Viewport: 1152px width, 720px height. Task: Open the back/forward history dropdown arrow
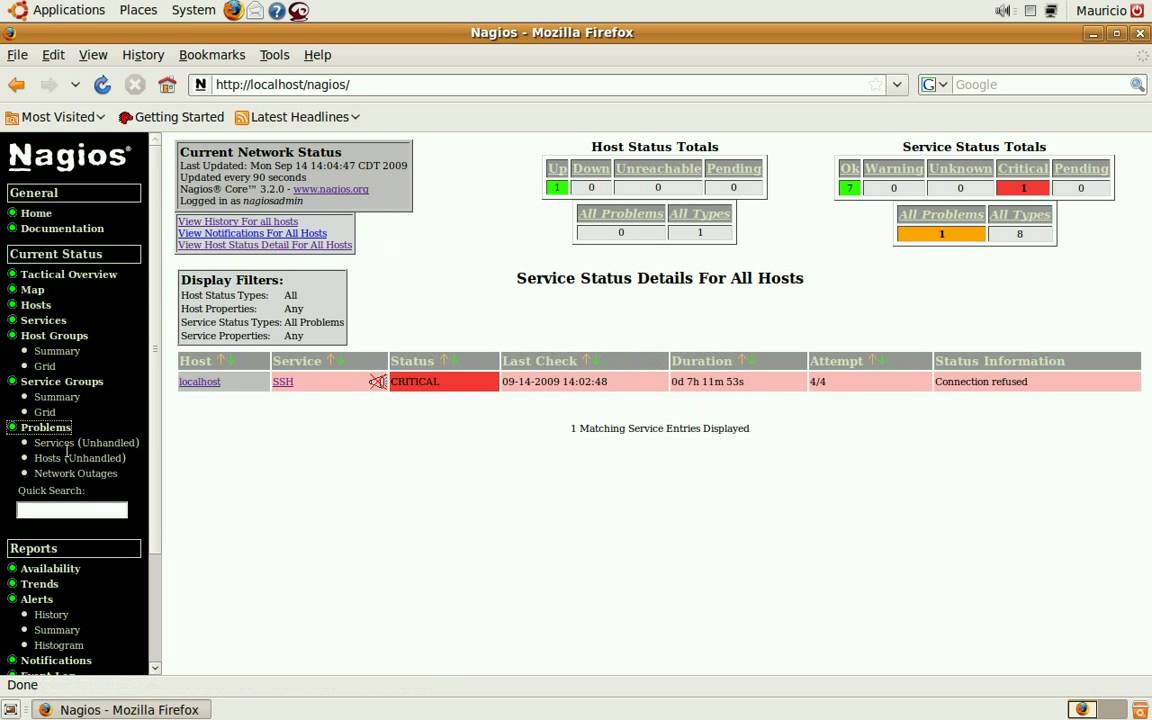click(x=75, y=84)
